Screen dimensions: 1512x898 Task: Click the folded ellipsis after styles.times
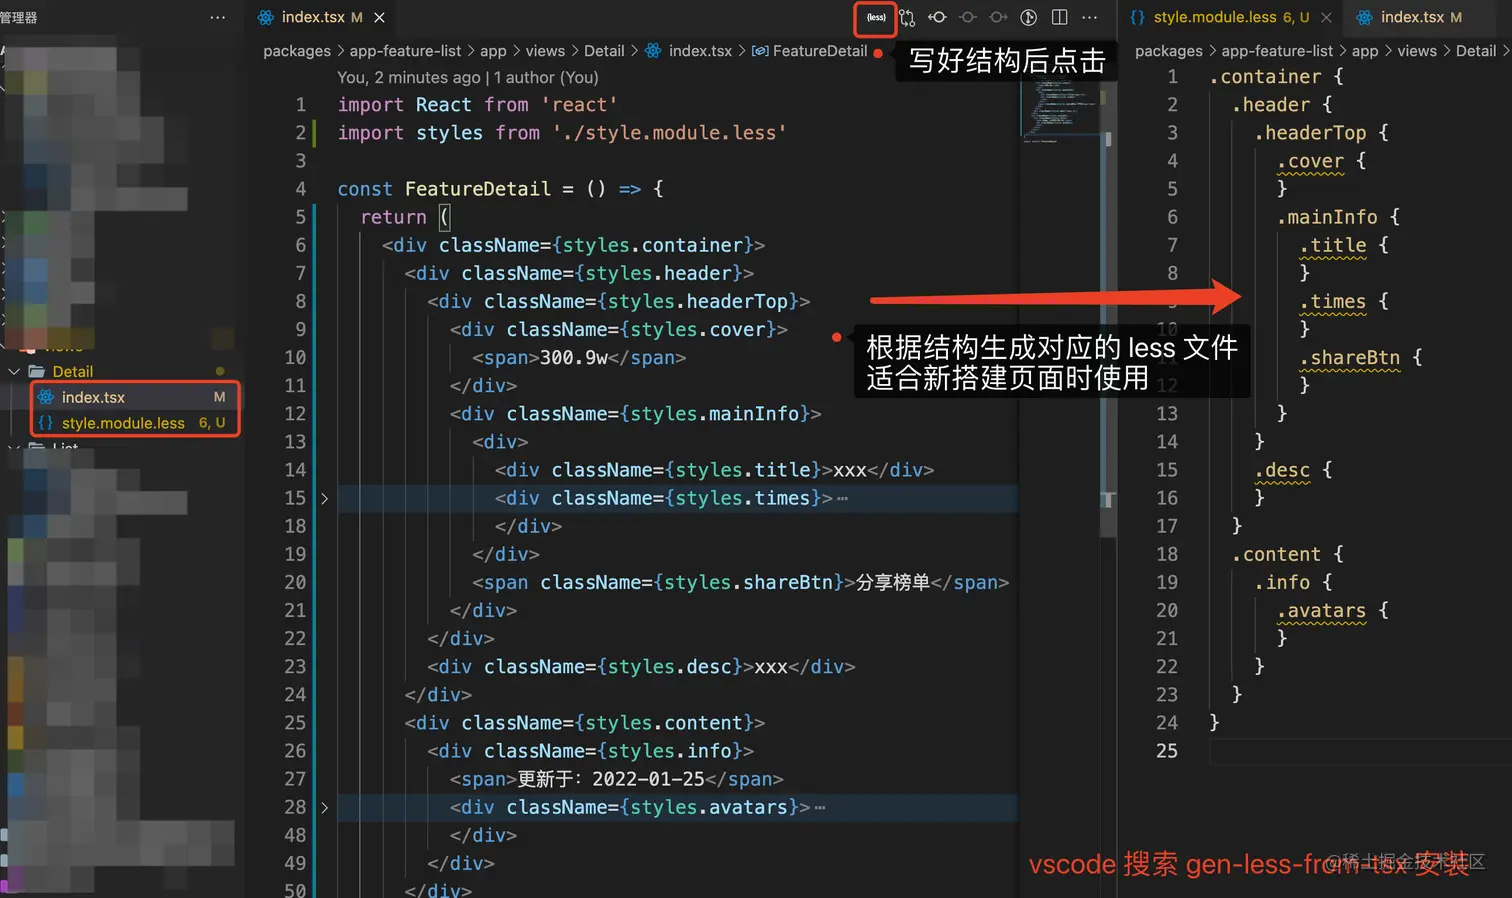click(x=842, y=498)
